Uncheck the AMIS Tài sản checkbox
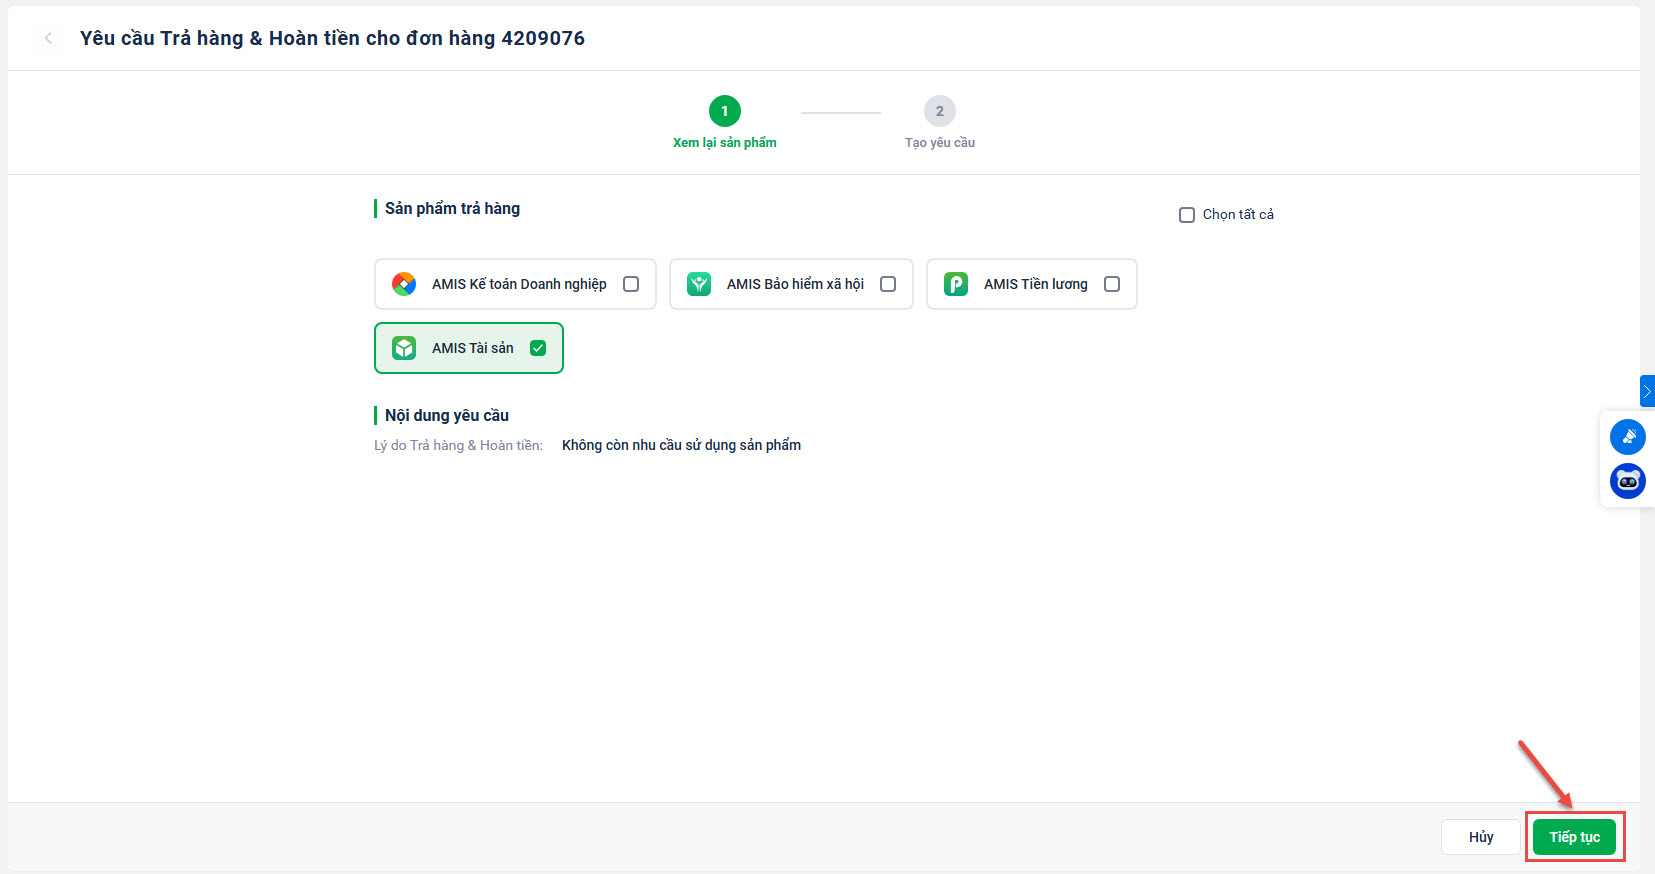1655x874 pixels. pyautogui.click(x=538, y=348)
